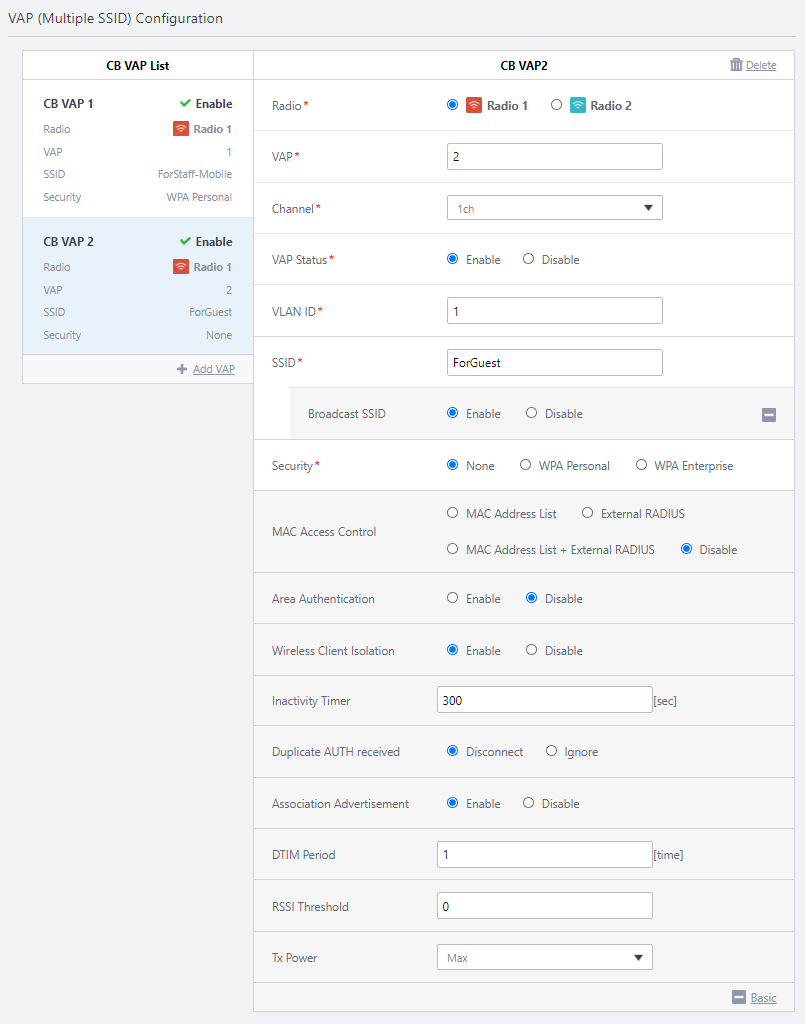Screen dimensions: 805x1024
Task: Click the Add VAP link
Action: tap(213, 369)
